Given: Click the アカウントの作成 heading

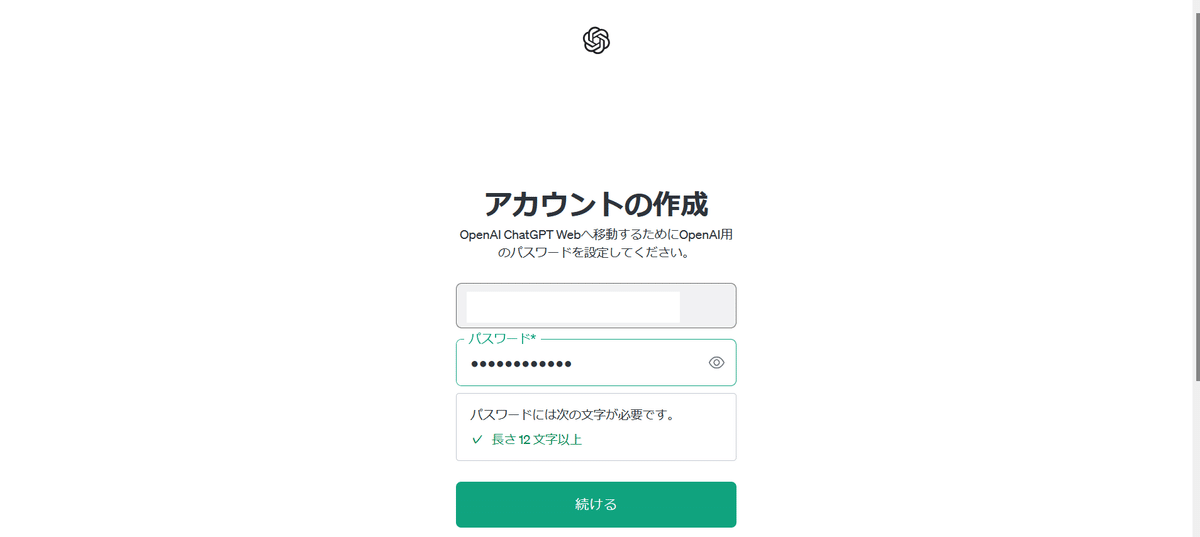Looking at the screenshot, I should click(x=596, y=204).
